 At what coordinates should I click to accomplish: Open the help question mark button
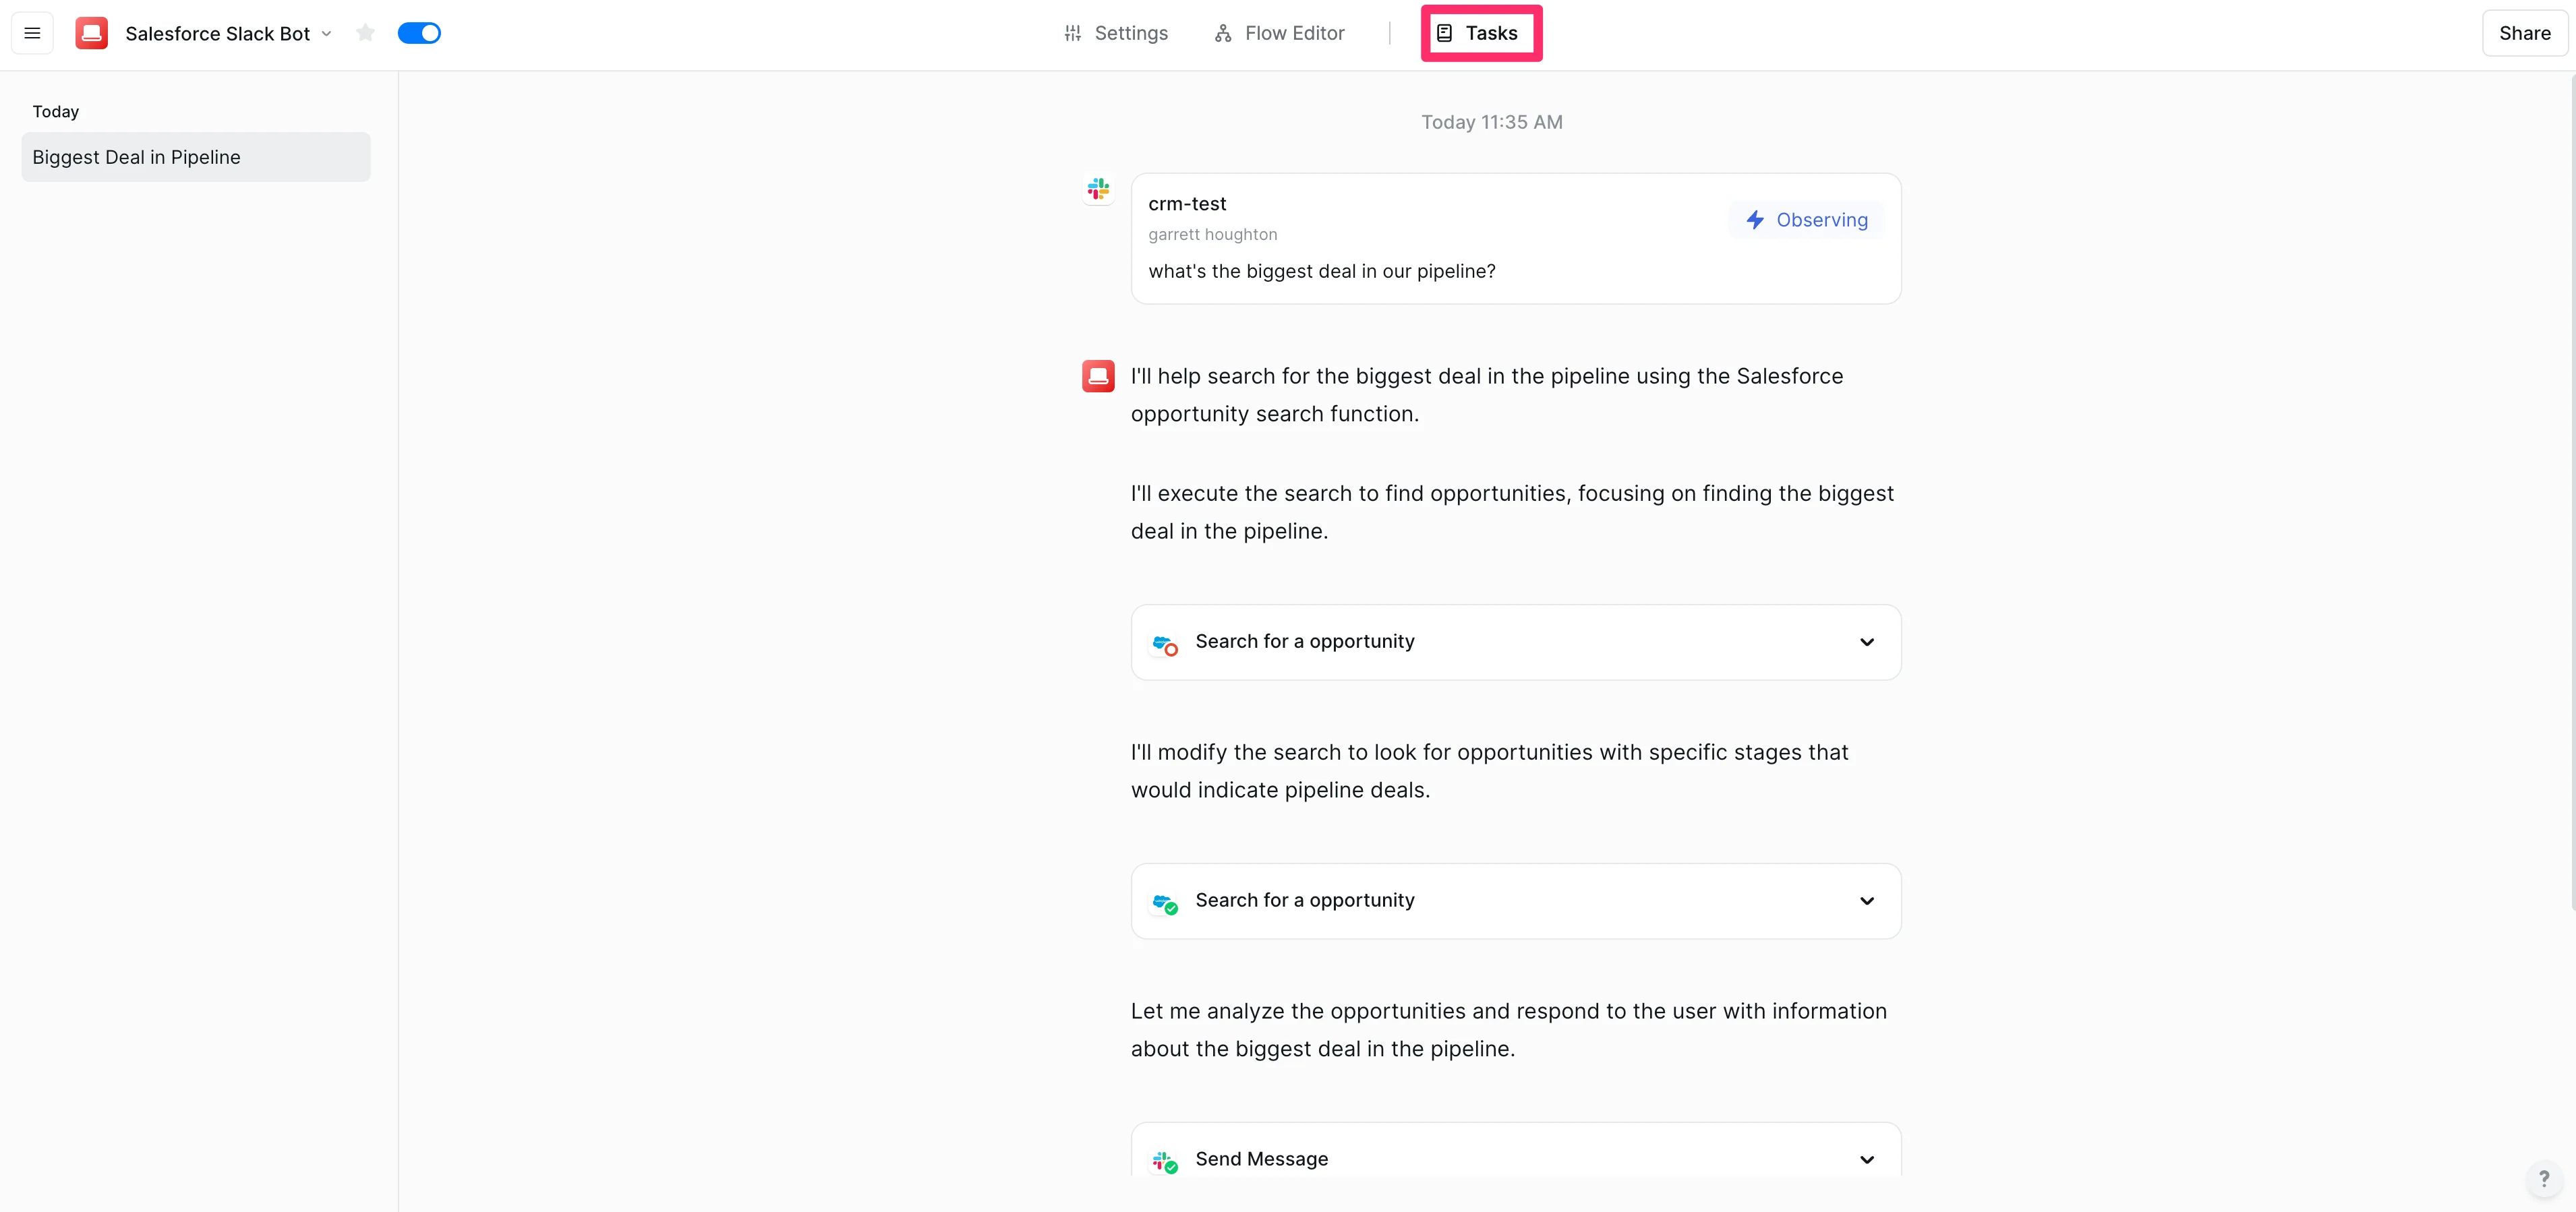point(2543,1178)
